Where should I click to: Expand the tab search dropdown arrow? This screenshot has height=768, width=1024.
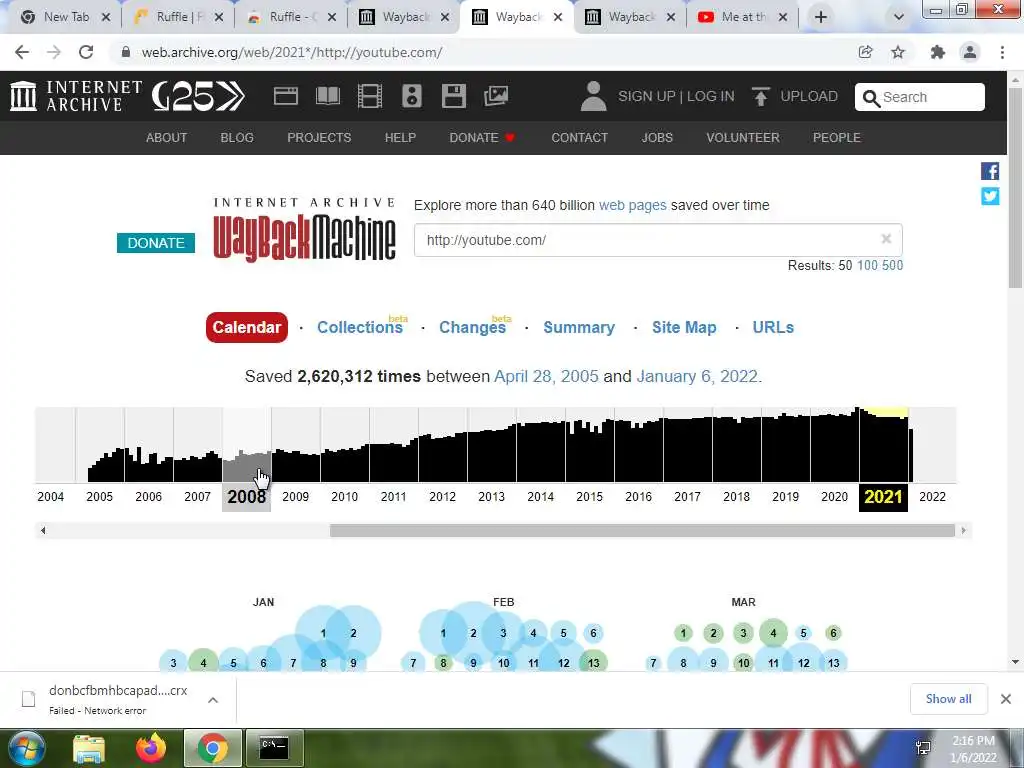pos(899,17)
